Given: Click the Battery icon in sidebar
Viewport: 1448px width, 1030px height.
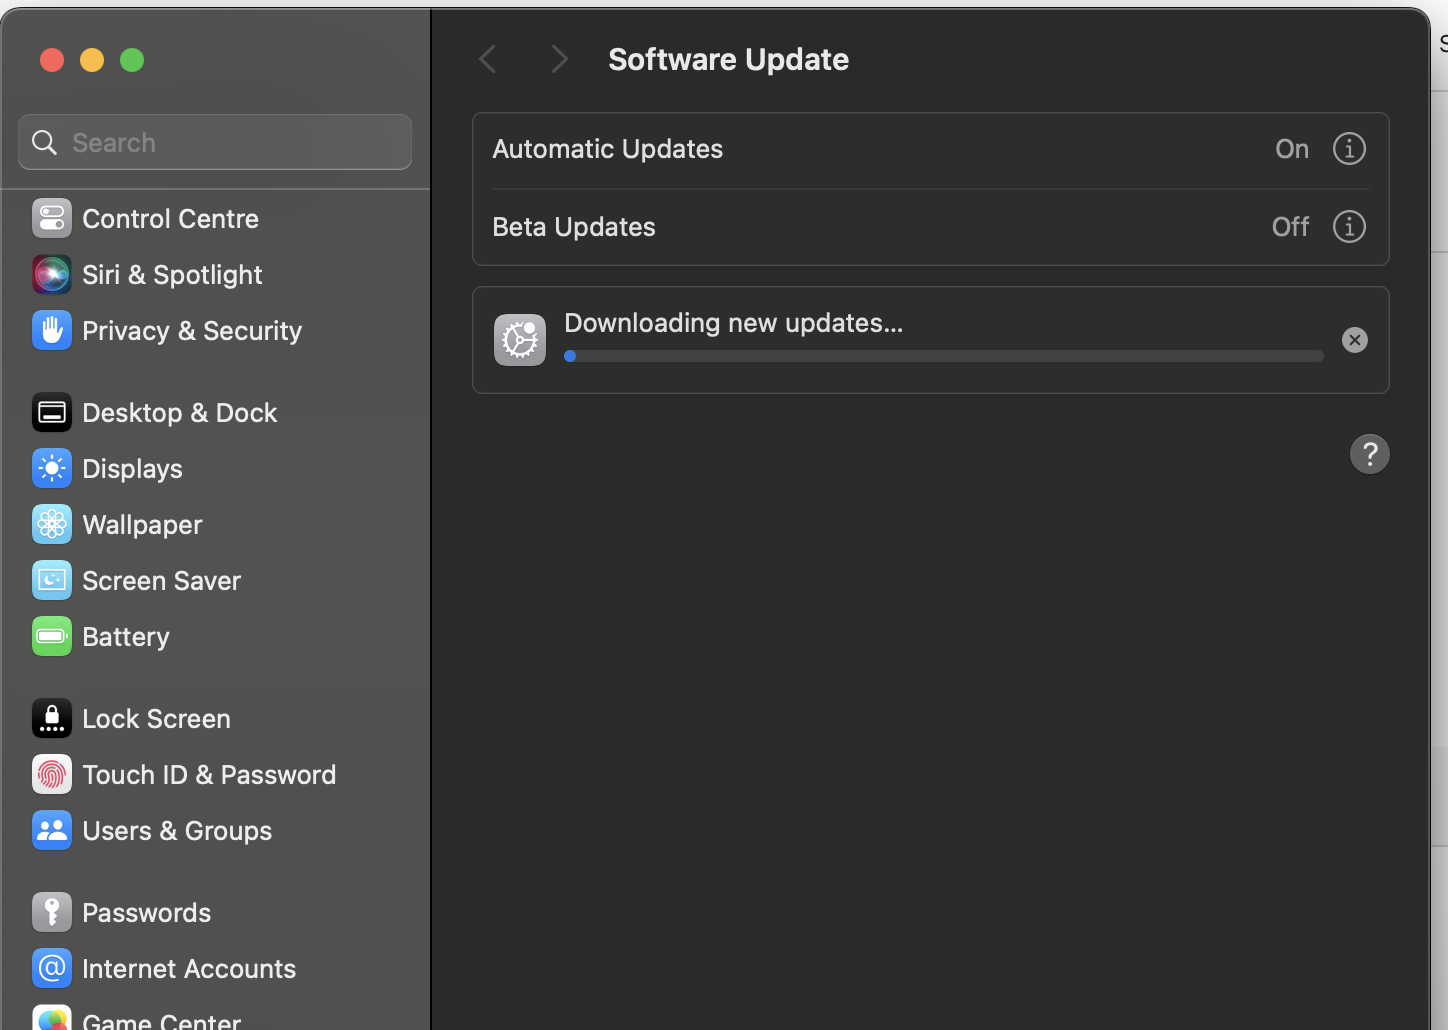Looking at the screenshot, I should [x=52, y=636].
